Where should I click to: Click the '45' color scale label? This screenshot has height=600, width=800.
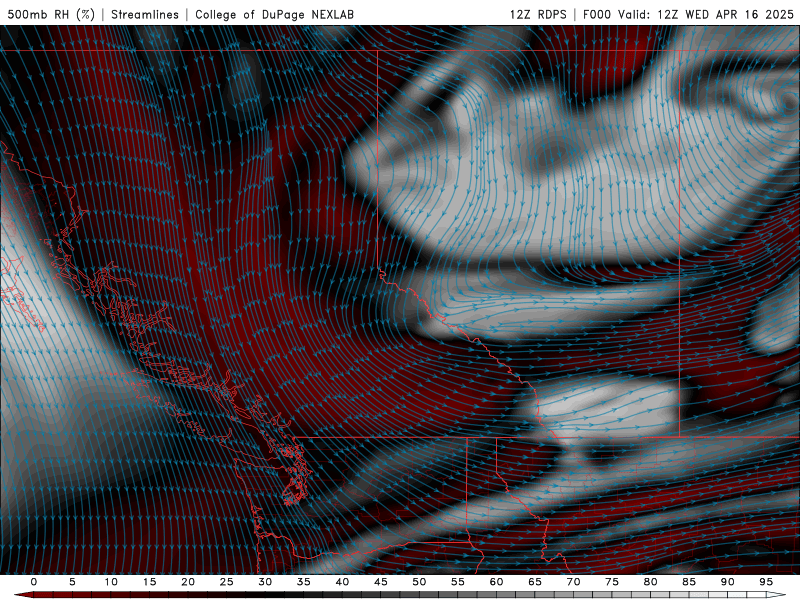(381, 582)
